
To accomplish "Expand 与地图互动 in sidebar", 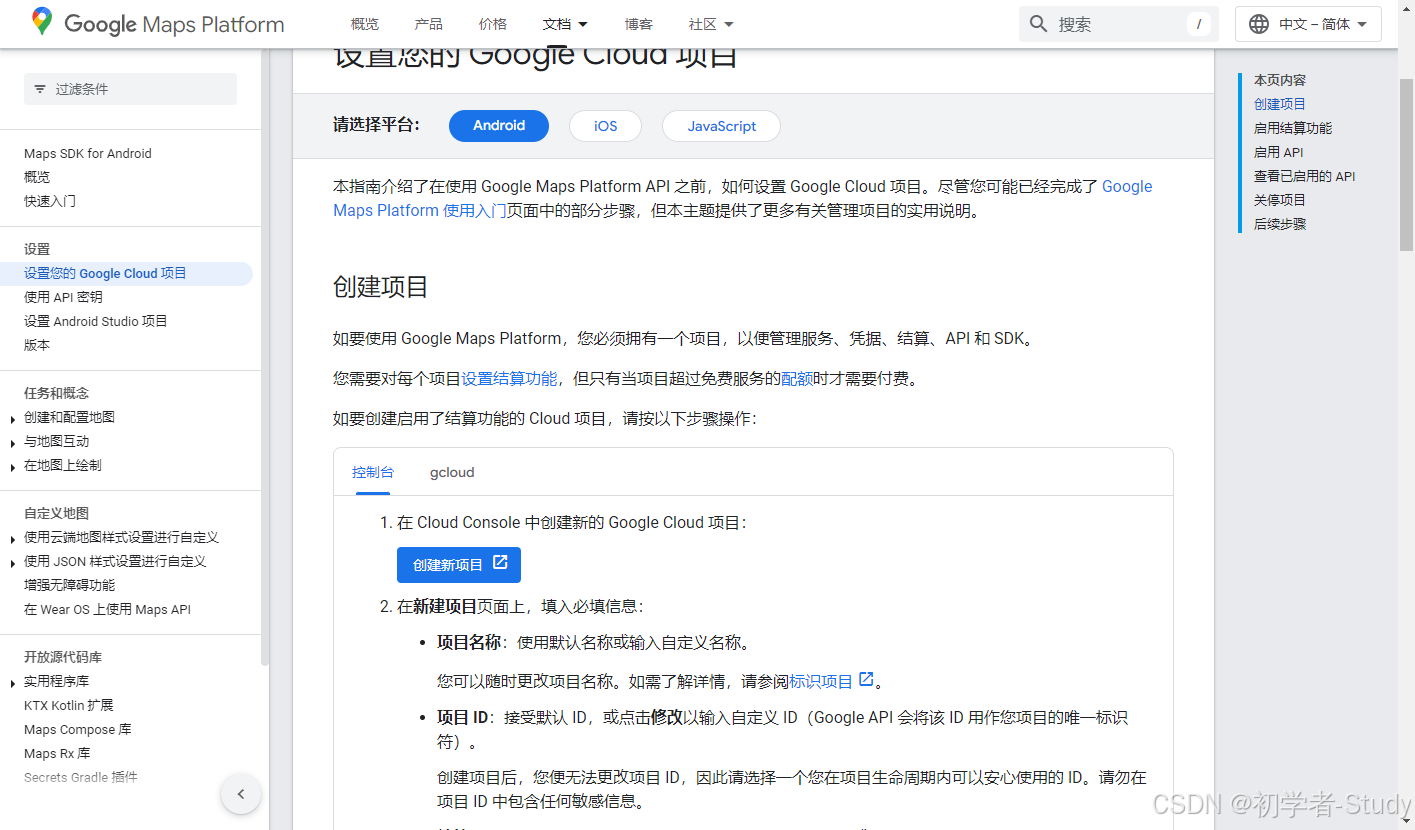I will click(x=13, y=442).
